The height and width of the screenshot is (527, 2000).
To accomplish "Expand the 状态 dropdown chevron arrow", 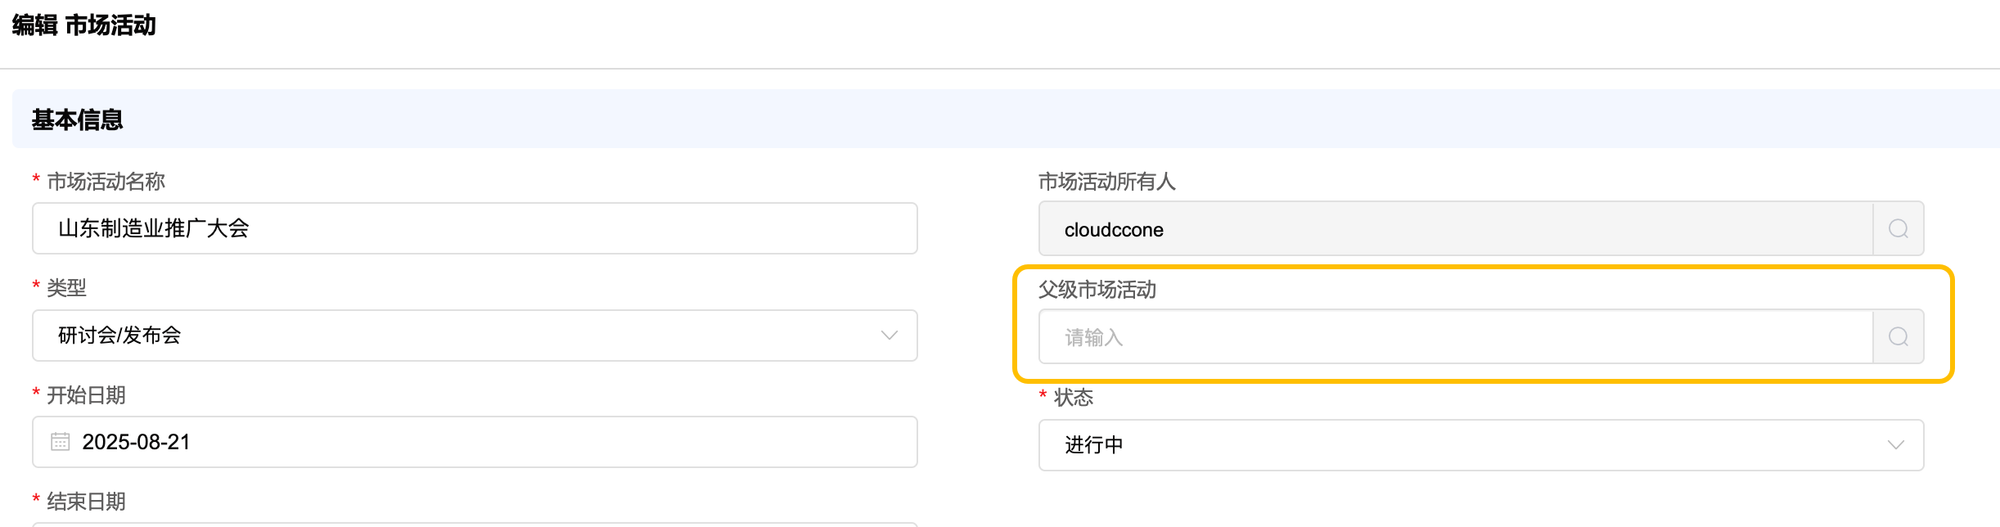I will (x=1895, y=445).
